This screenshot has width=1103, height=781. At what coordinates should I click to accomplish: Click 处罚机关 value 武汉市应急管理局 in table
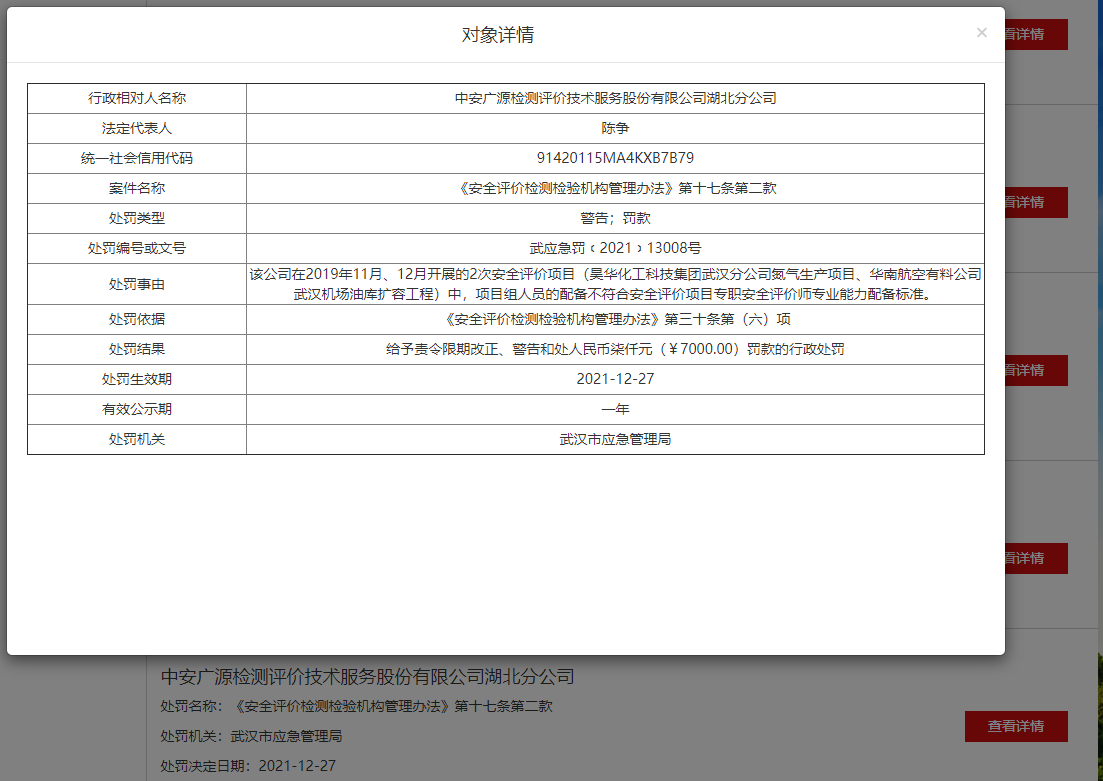click(615, 440)
